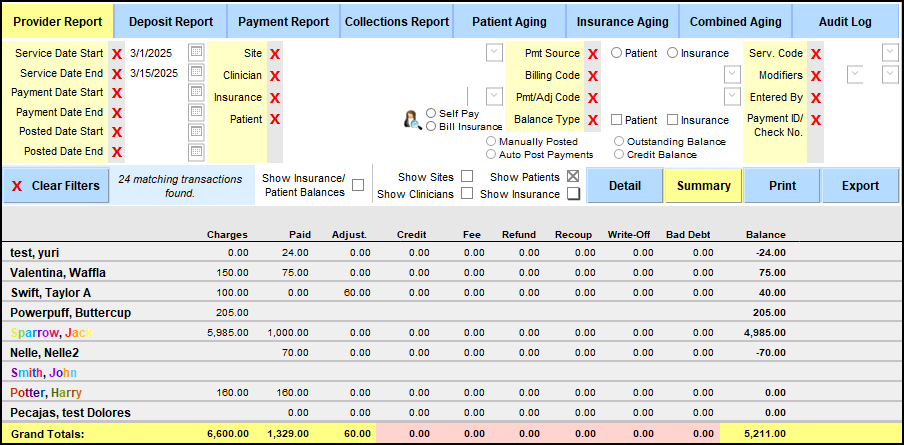
Task: Export the report data
Action: tap(861, 186)
